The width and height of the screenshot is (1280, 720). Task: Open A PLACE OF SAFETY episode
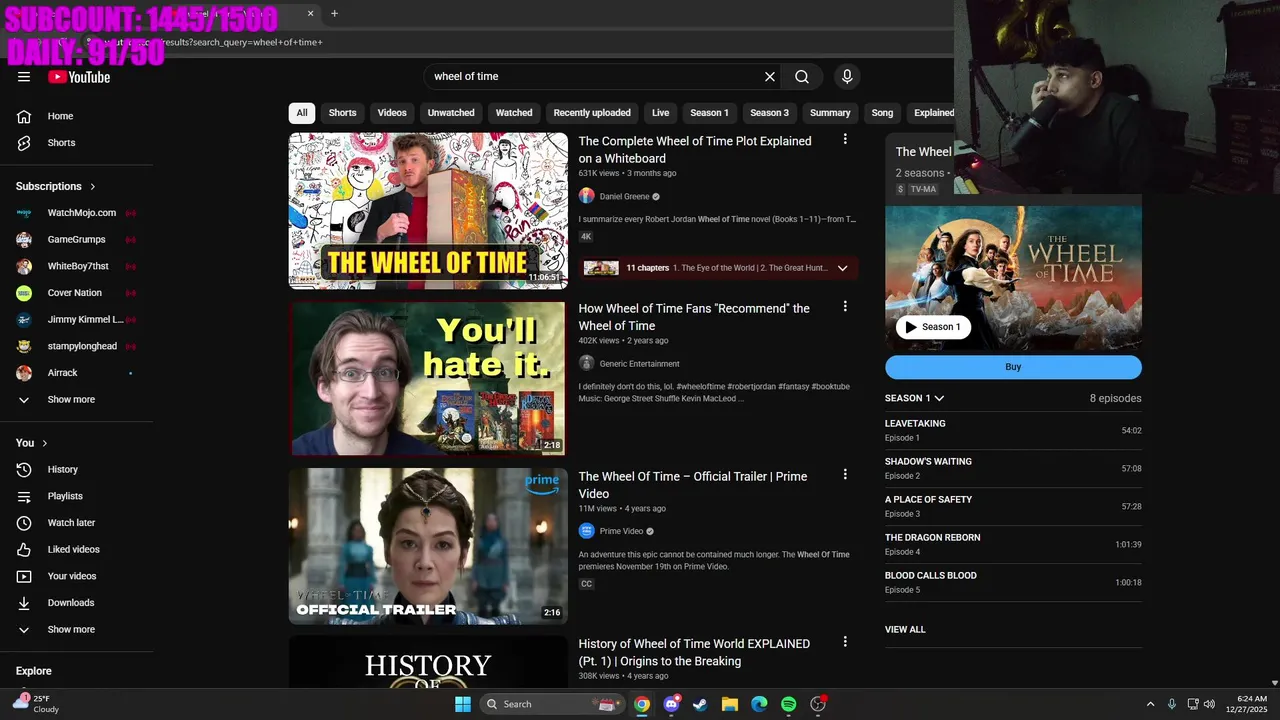pyautogui.click(x=1013, y=507)
